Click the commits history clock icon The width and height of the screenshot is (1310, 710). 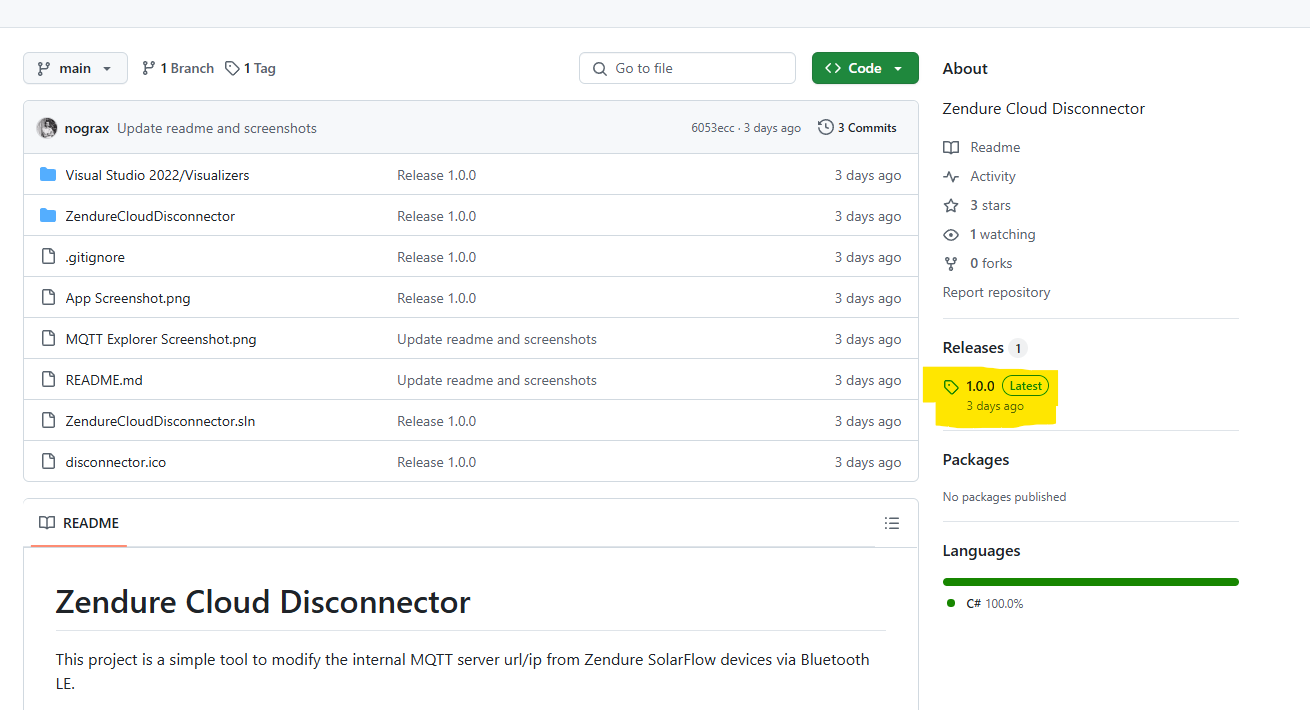[825, 128]
